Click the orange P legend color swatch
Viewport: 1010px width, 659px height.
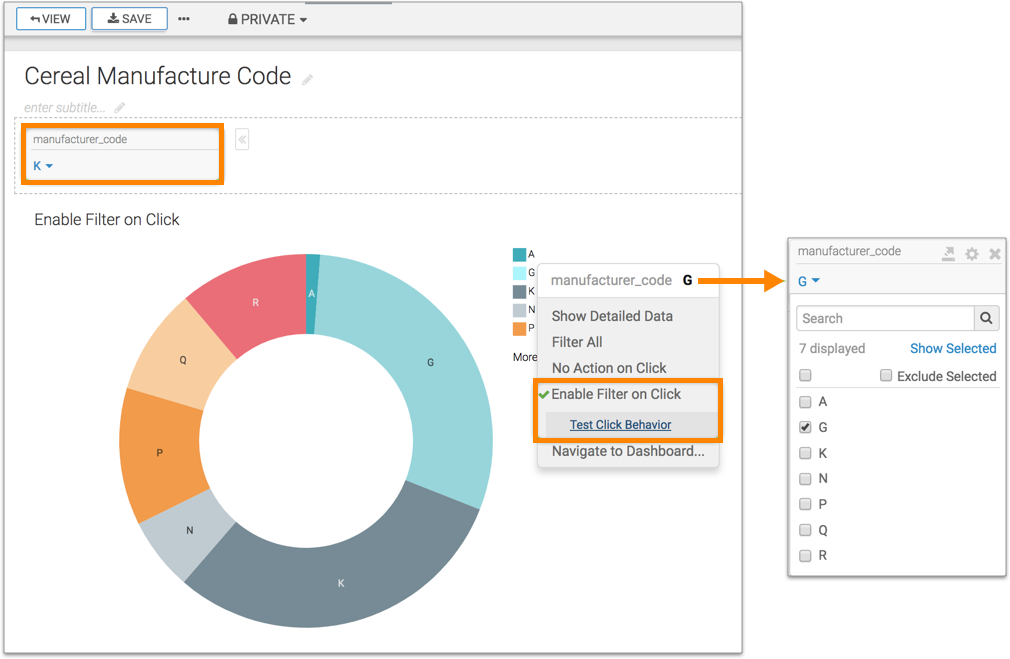[x=519, y=328]
